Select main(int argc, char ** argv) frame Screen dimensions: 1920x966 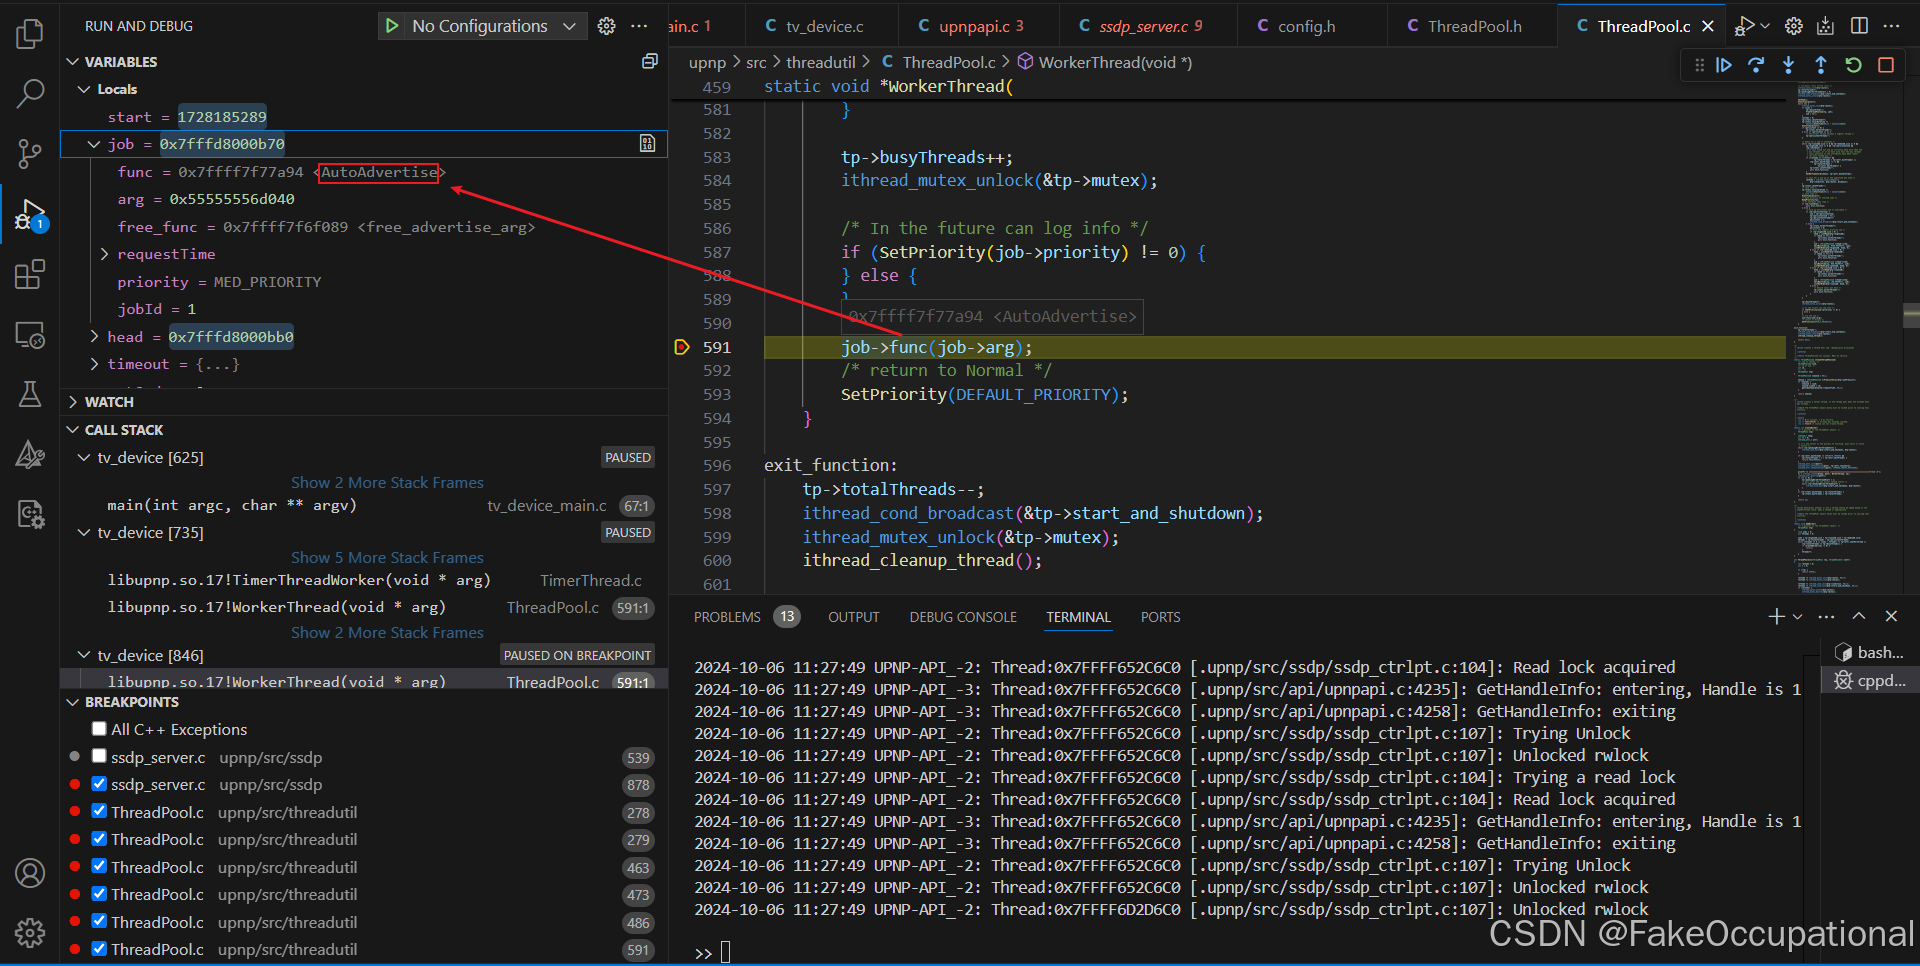click(363, 505)
